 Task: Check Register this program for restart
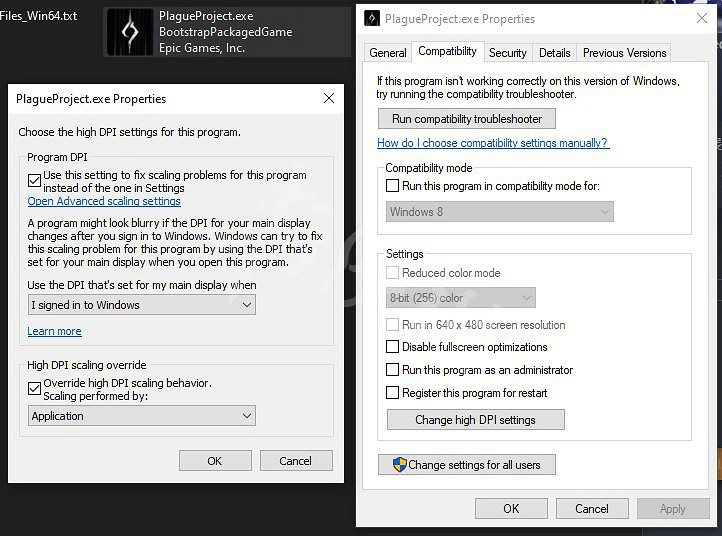coord(393,393)
